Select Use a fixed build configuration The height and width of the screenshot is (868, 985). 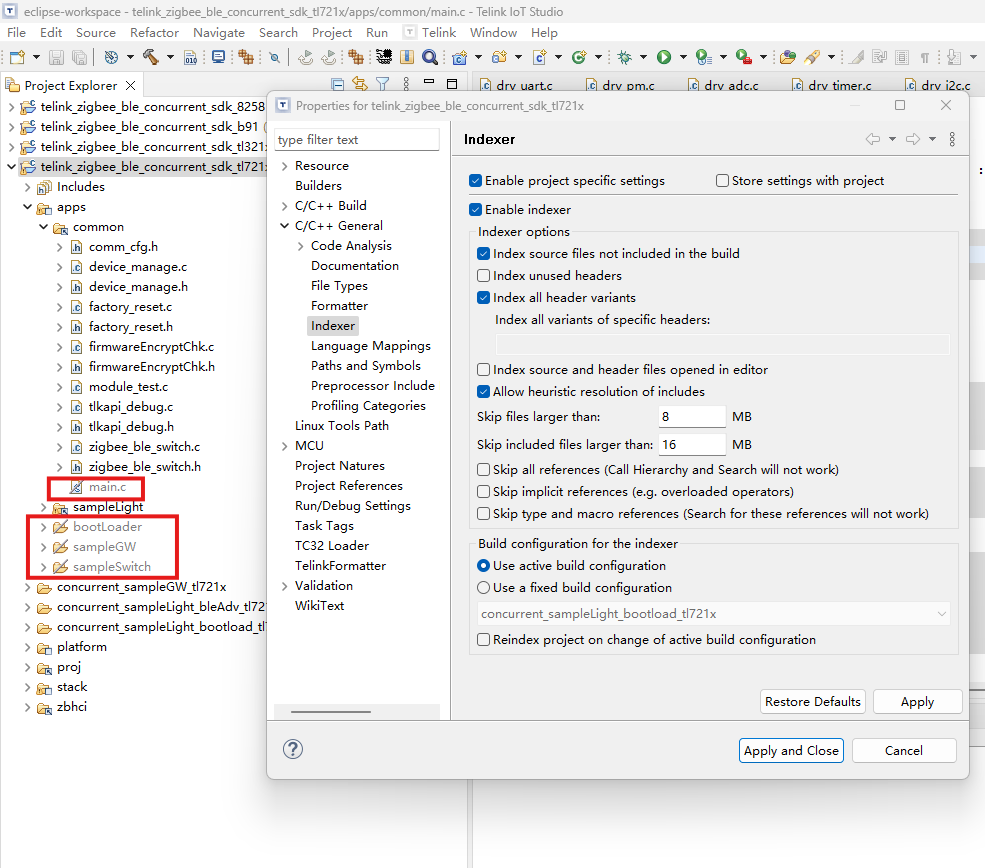(484, 588)
